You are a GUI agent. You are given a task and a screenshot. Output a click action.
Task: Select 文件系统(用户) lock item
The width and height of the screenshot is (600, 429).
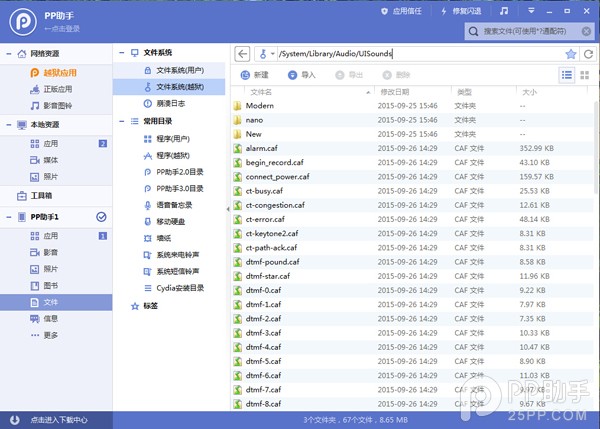(x=169, y=70)
